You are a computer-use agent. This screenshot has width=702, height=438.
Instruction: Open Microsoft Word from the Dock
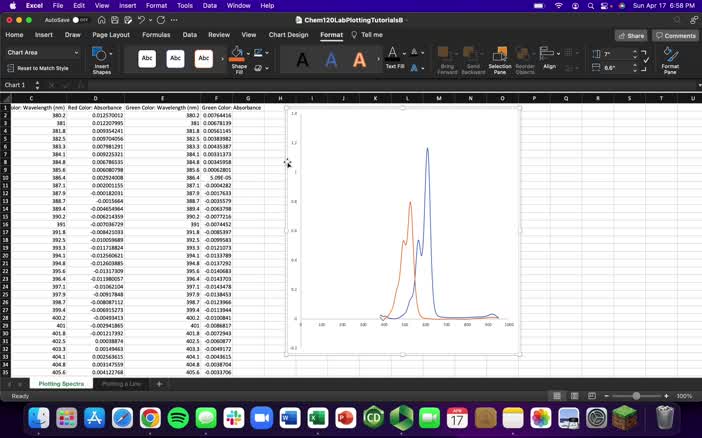pos(290,419)
